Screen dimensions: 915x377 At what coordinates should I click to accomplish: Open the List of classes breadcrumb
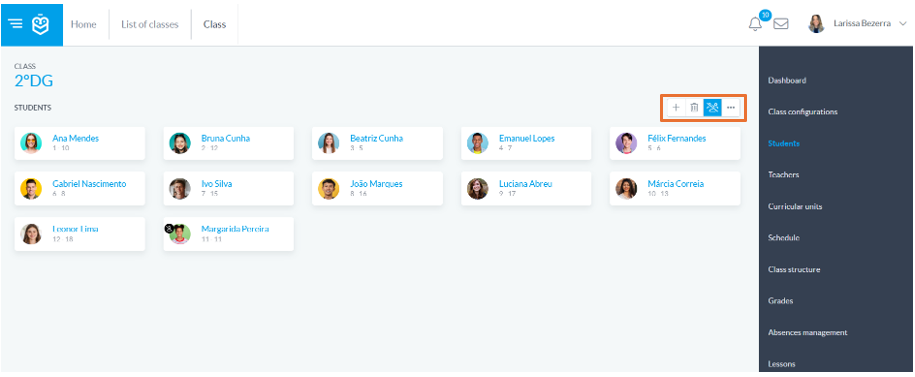tap(149, 25)
